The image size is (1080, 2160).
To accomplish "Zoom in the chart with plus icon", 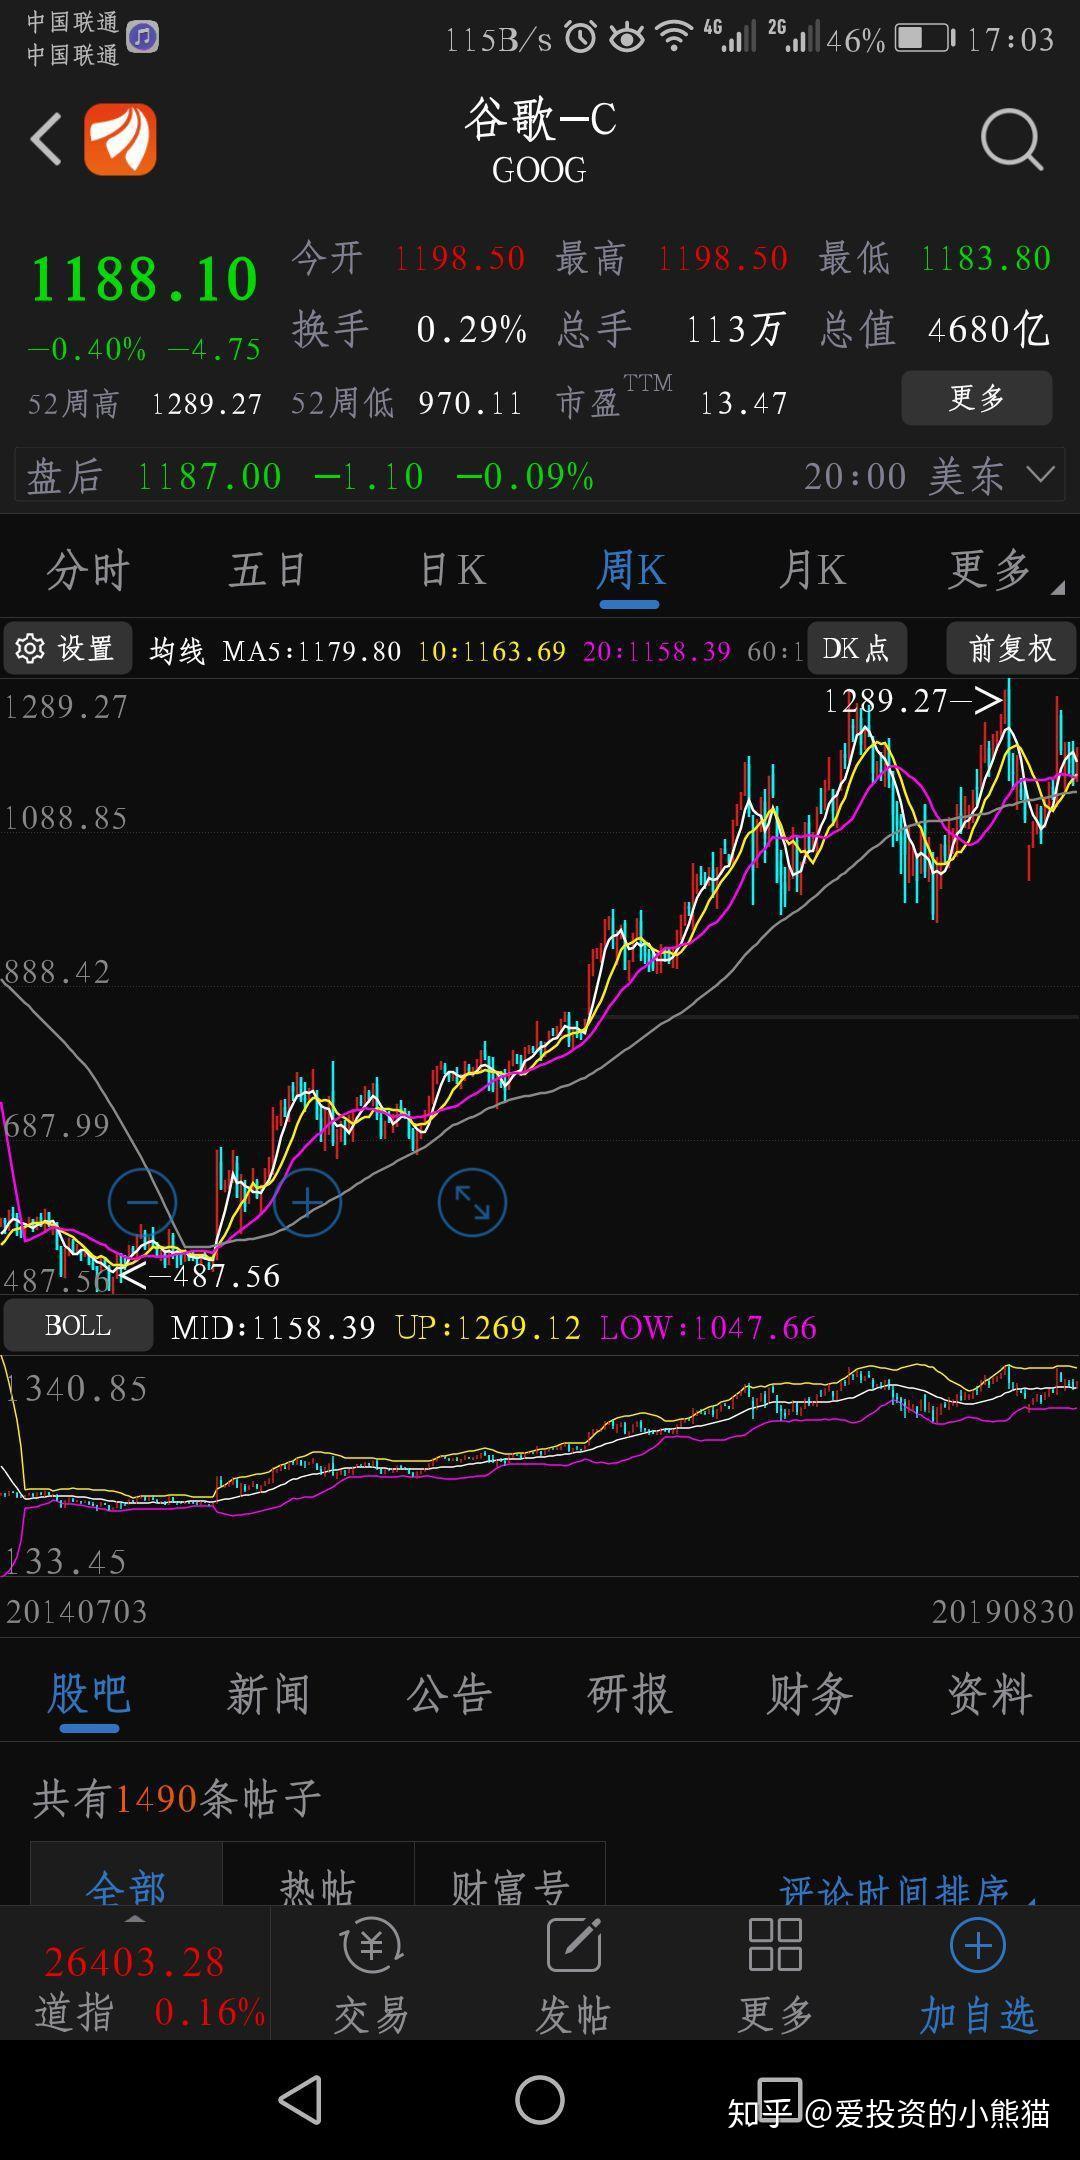I will (307, 1202).
